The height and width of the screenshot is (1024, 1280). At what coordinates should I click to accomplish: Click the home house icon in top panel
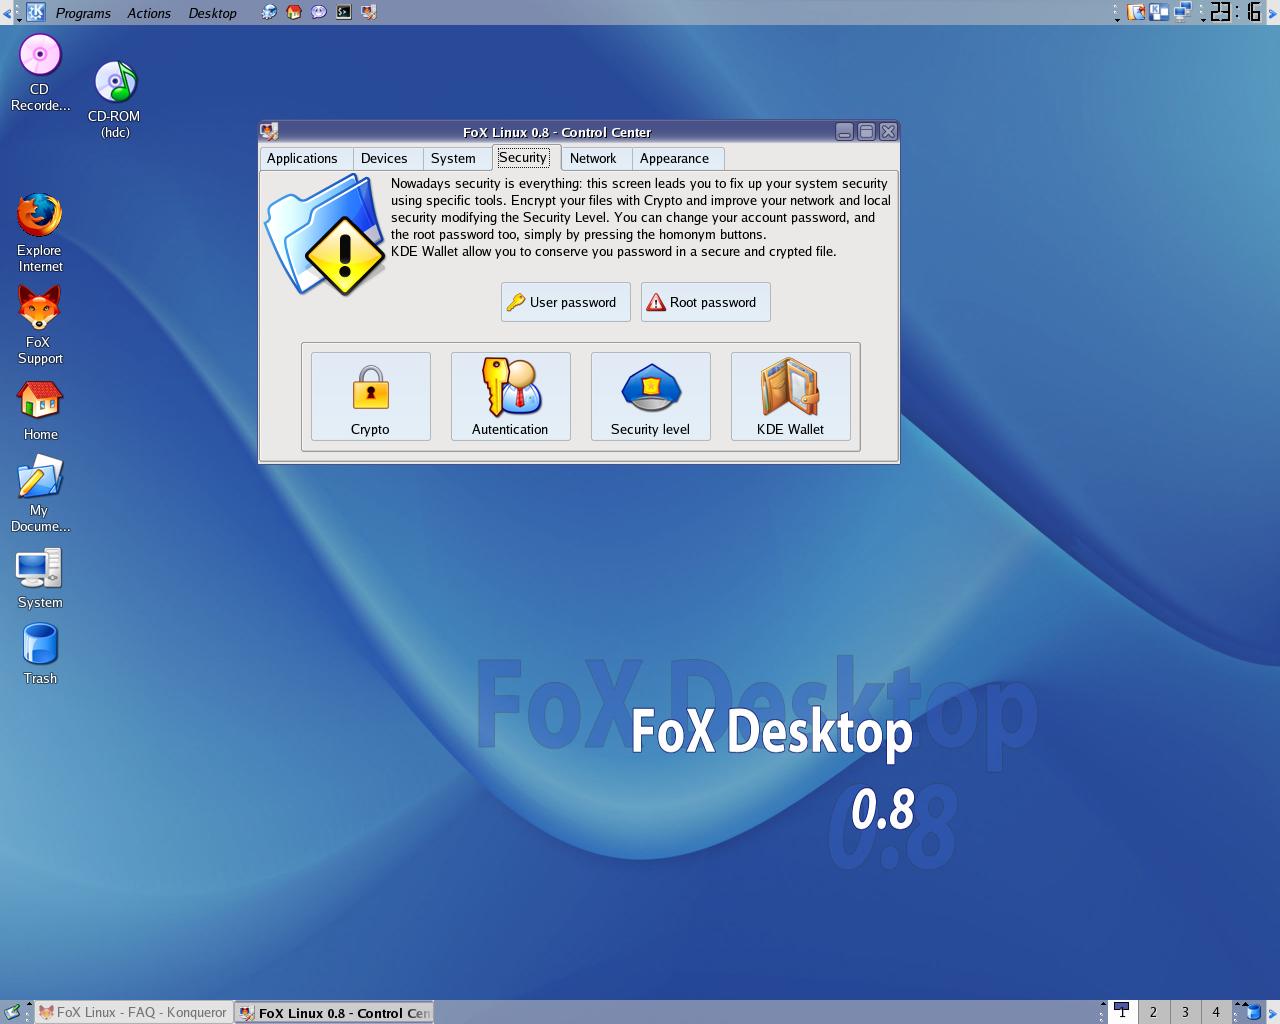pos(294,12)
